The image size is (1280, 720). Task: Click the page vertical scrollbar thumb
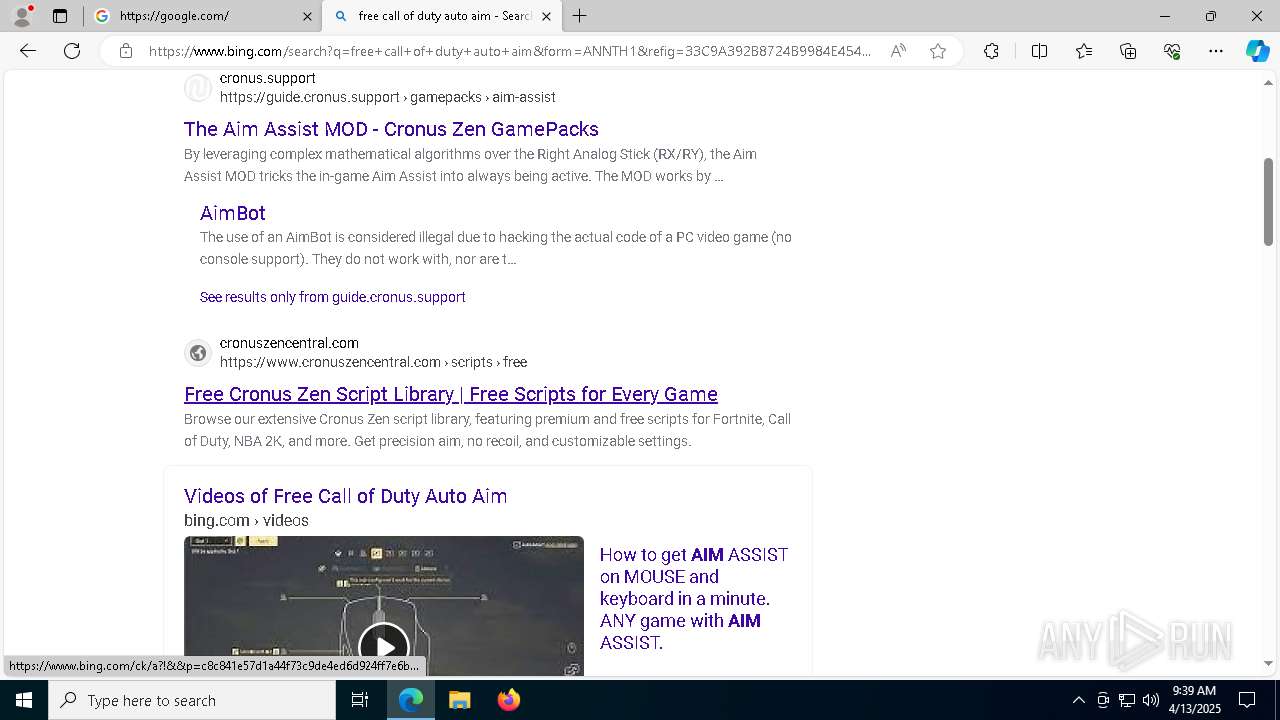[1268, 201]
